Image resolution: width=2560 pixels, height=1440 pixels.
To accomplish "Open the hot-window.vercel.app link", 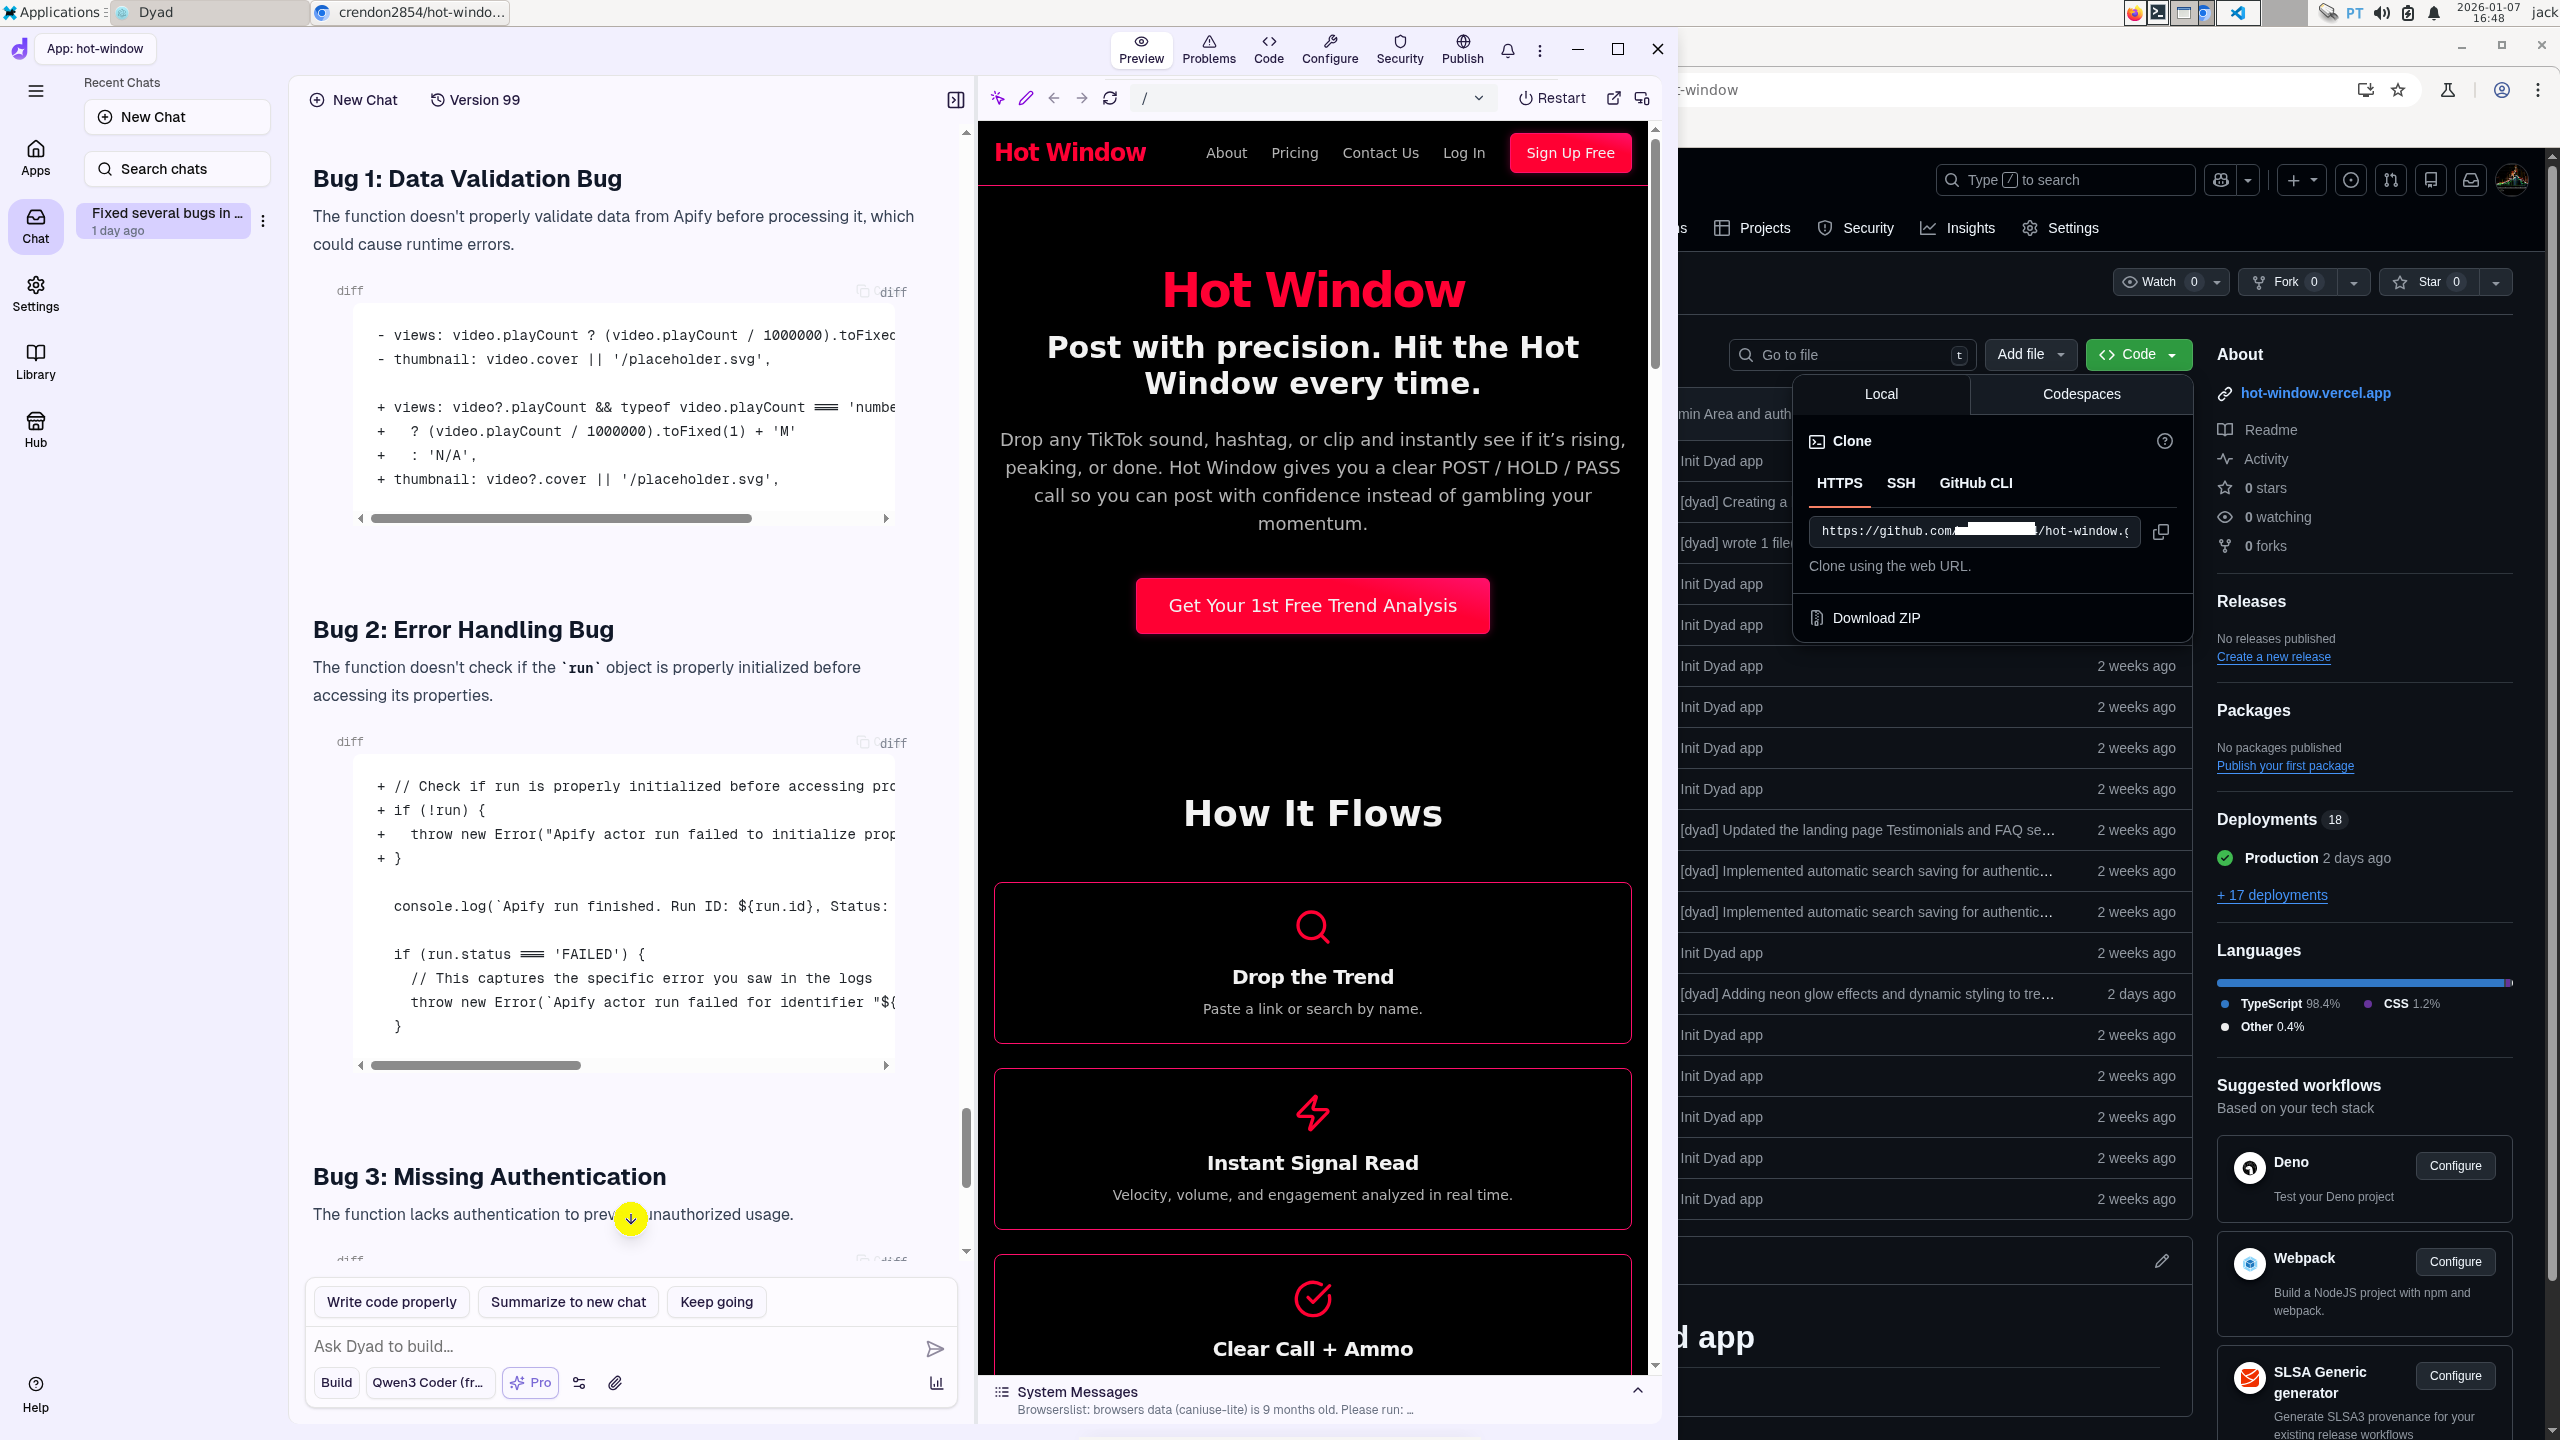I will (2316, 393).
